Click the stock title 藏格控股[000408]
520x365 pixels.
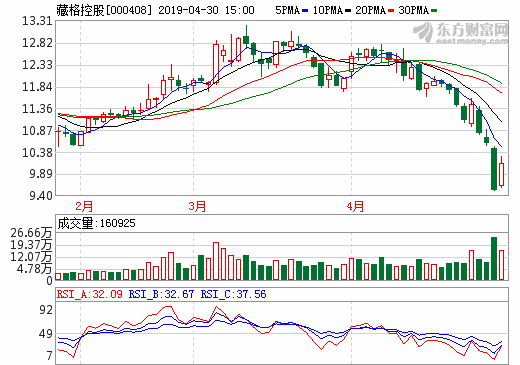[x=104, y=10]
